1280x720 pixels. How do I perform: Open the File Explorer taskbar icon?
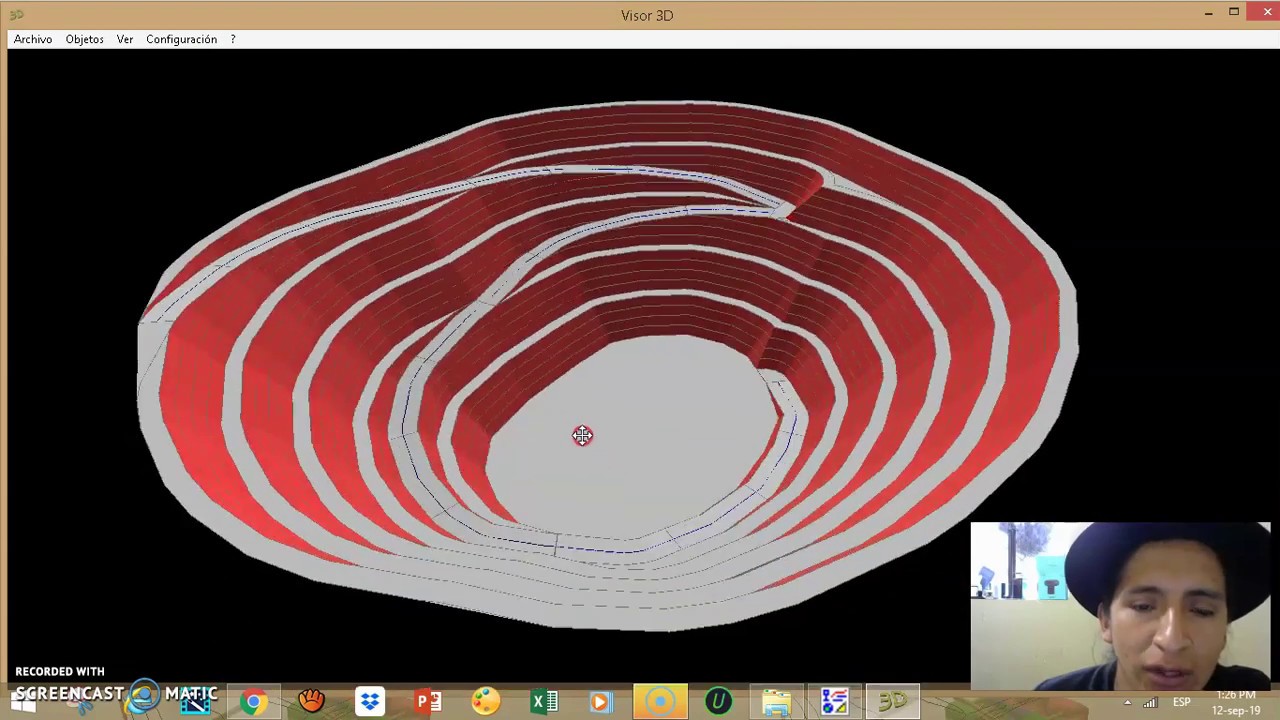tap(776, 702)
